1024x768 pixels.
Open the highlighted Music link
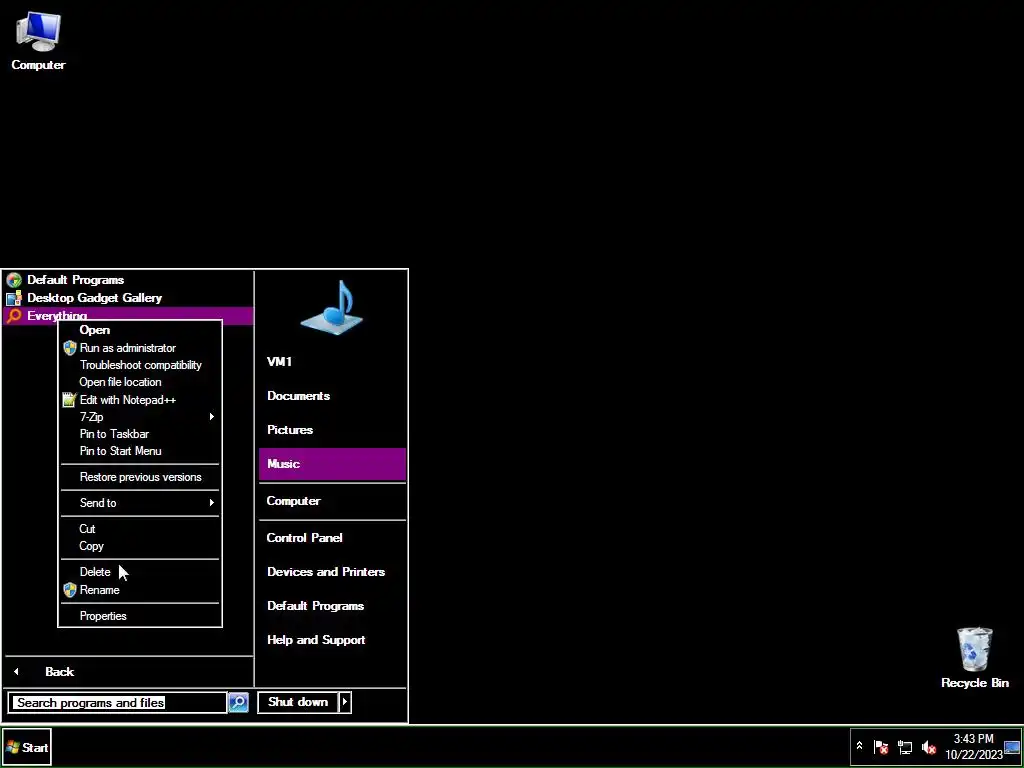pos(332,464)
